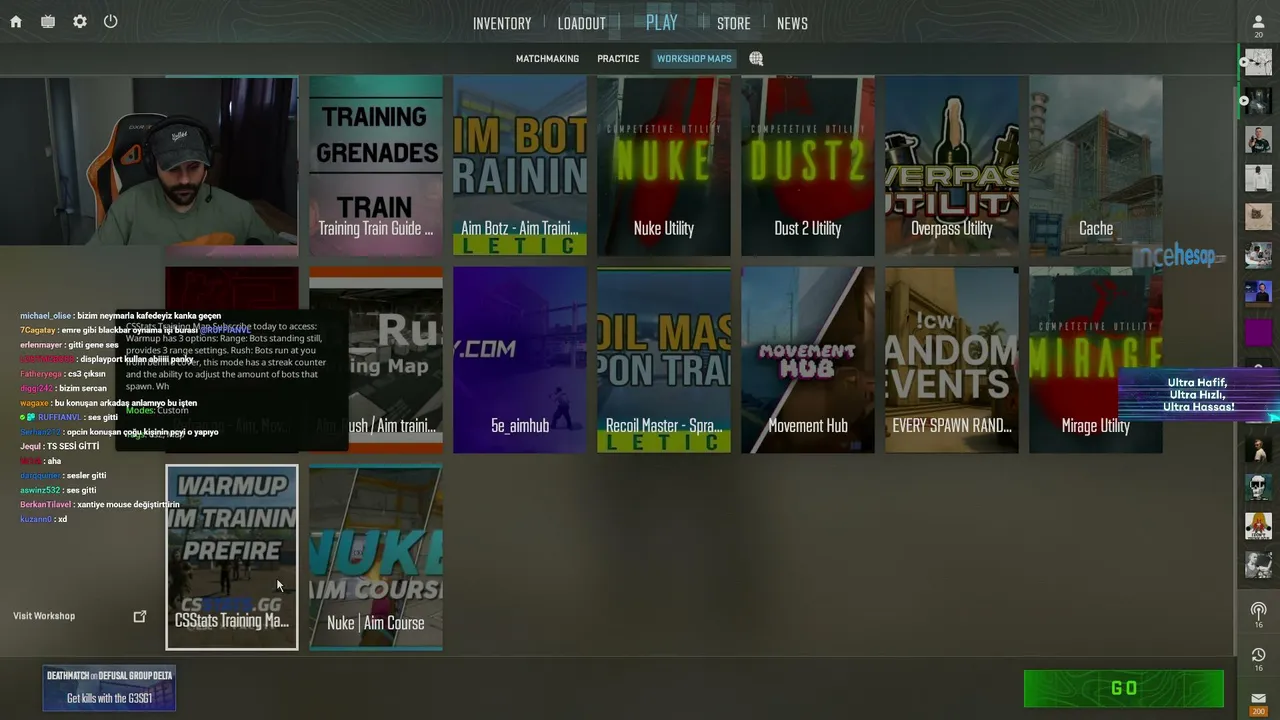The image size is (1280, 720).
Task: Click the power quit icon
Action: (111, 22)
